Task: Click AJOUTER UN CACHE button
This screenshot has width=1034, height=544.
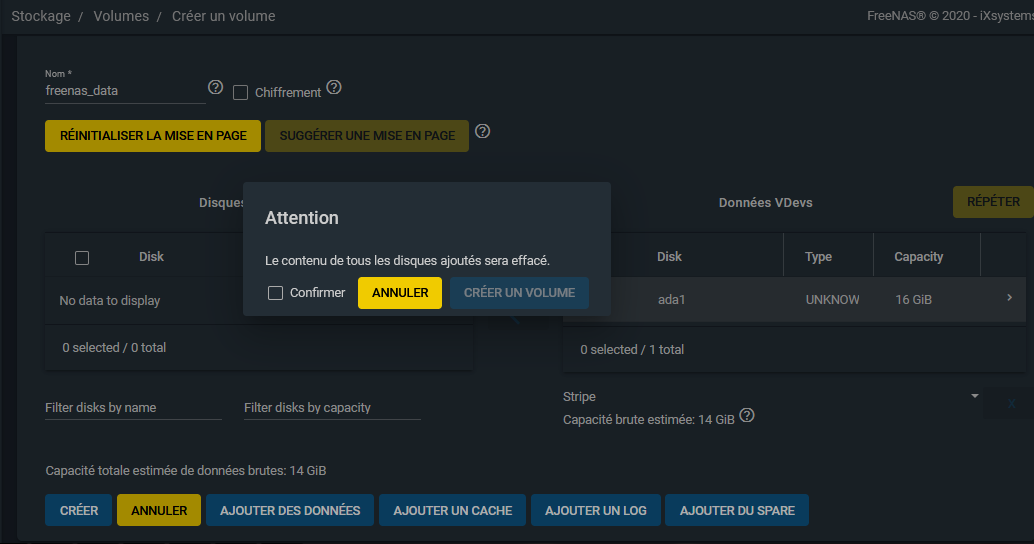Action: [x=452, y=510]
